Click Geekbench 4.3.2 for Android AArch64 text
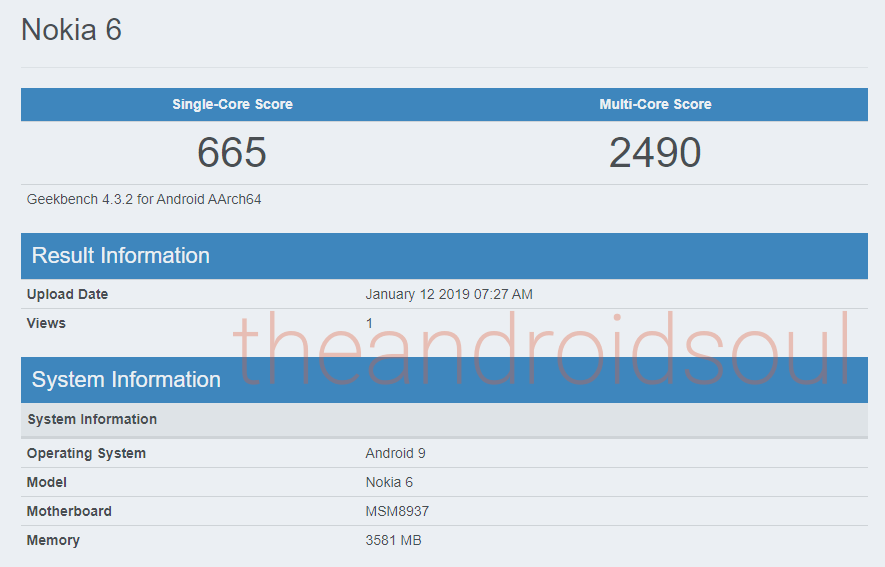This screenshot has height=567, width=885. coord(144,199)
